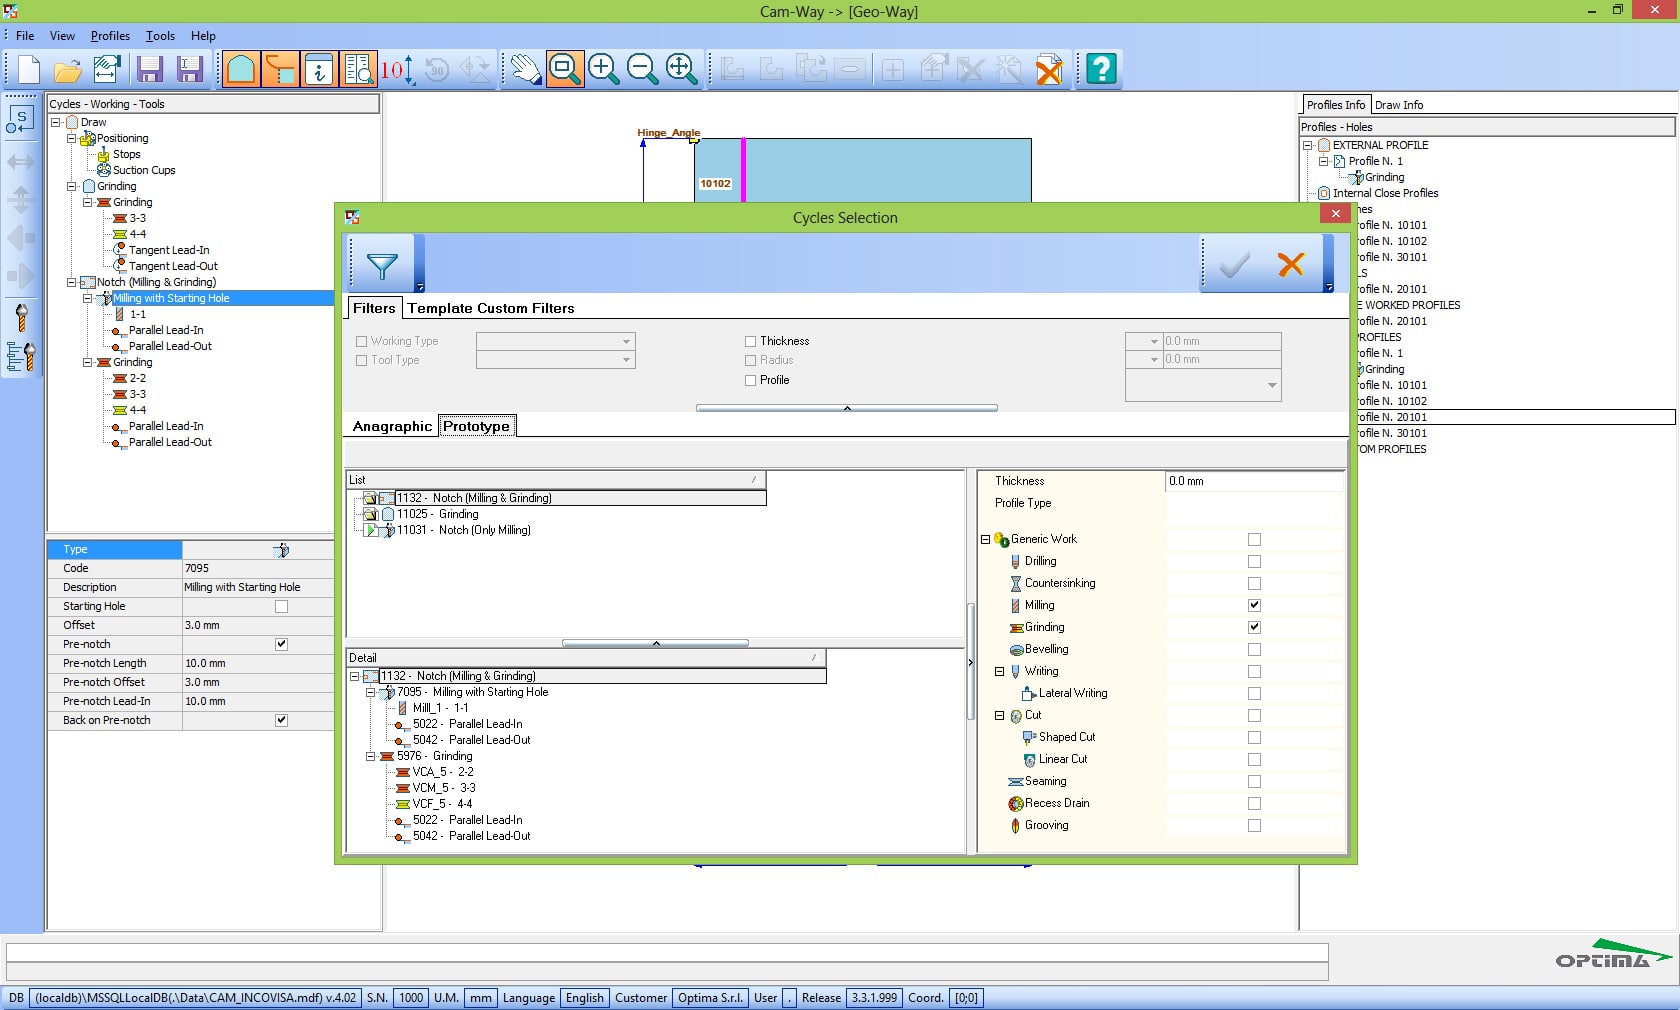Click the filter funnel icon in dialog
Image resolution: width=1680 pixels, height=1010 pixels.
(382, 265)
